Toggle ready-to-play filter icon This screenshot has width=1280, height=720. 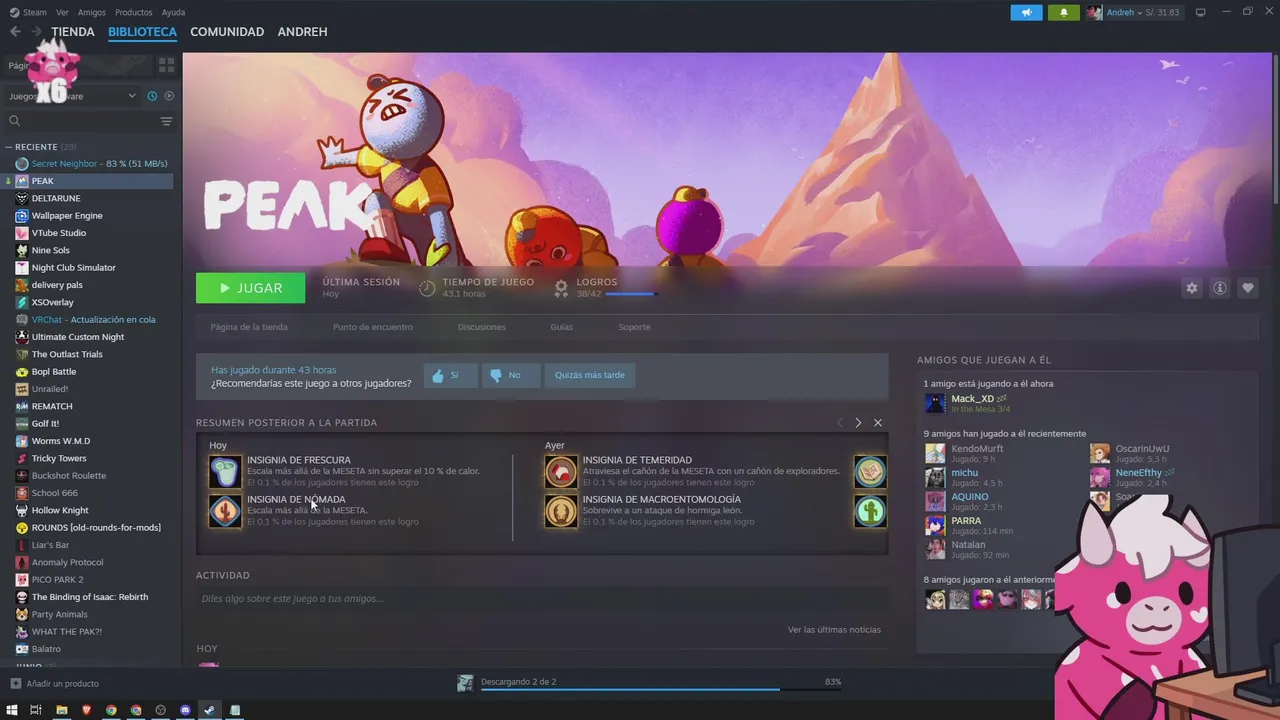pyautogui.click(x=169, y=96)
